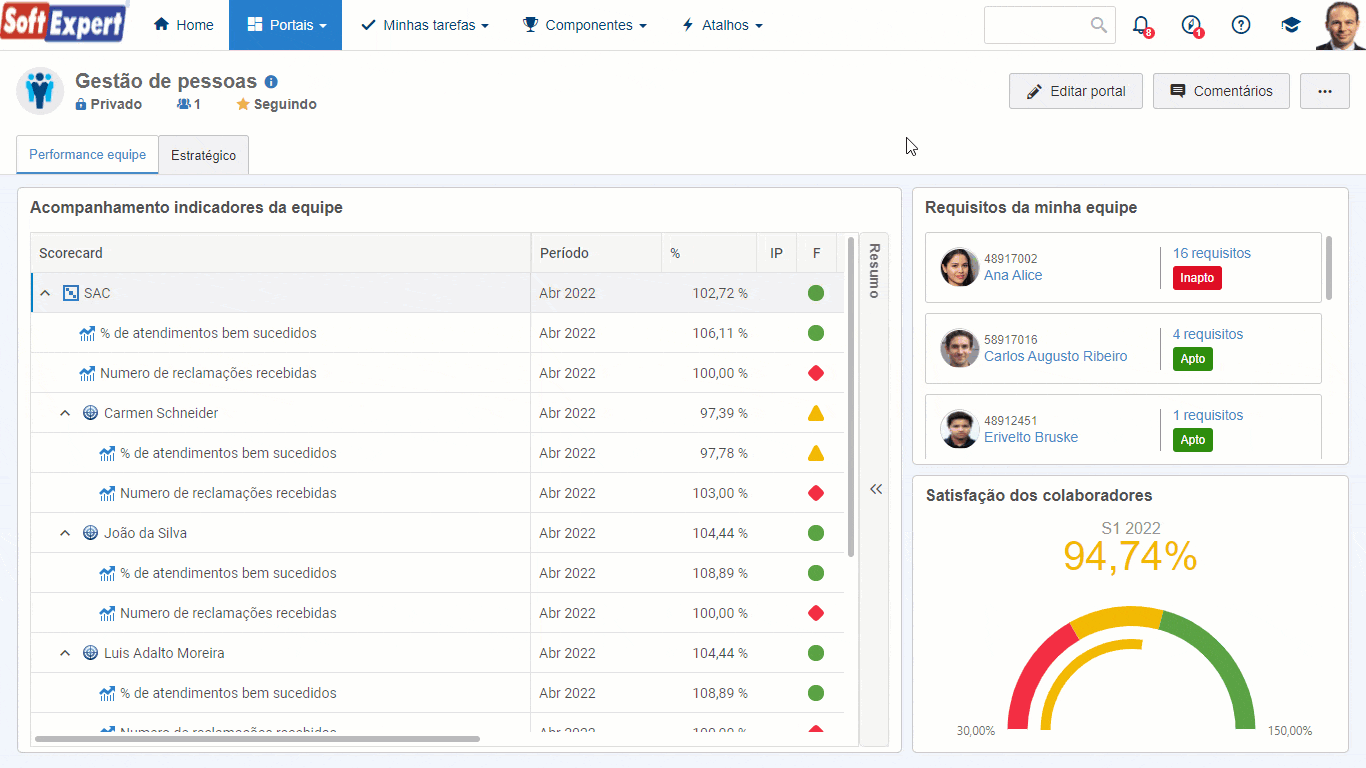
Task: Open the graduation cap training icon
Action: pyautogui.click(x=1291, y=25)
